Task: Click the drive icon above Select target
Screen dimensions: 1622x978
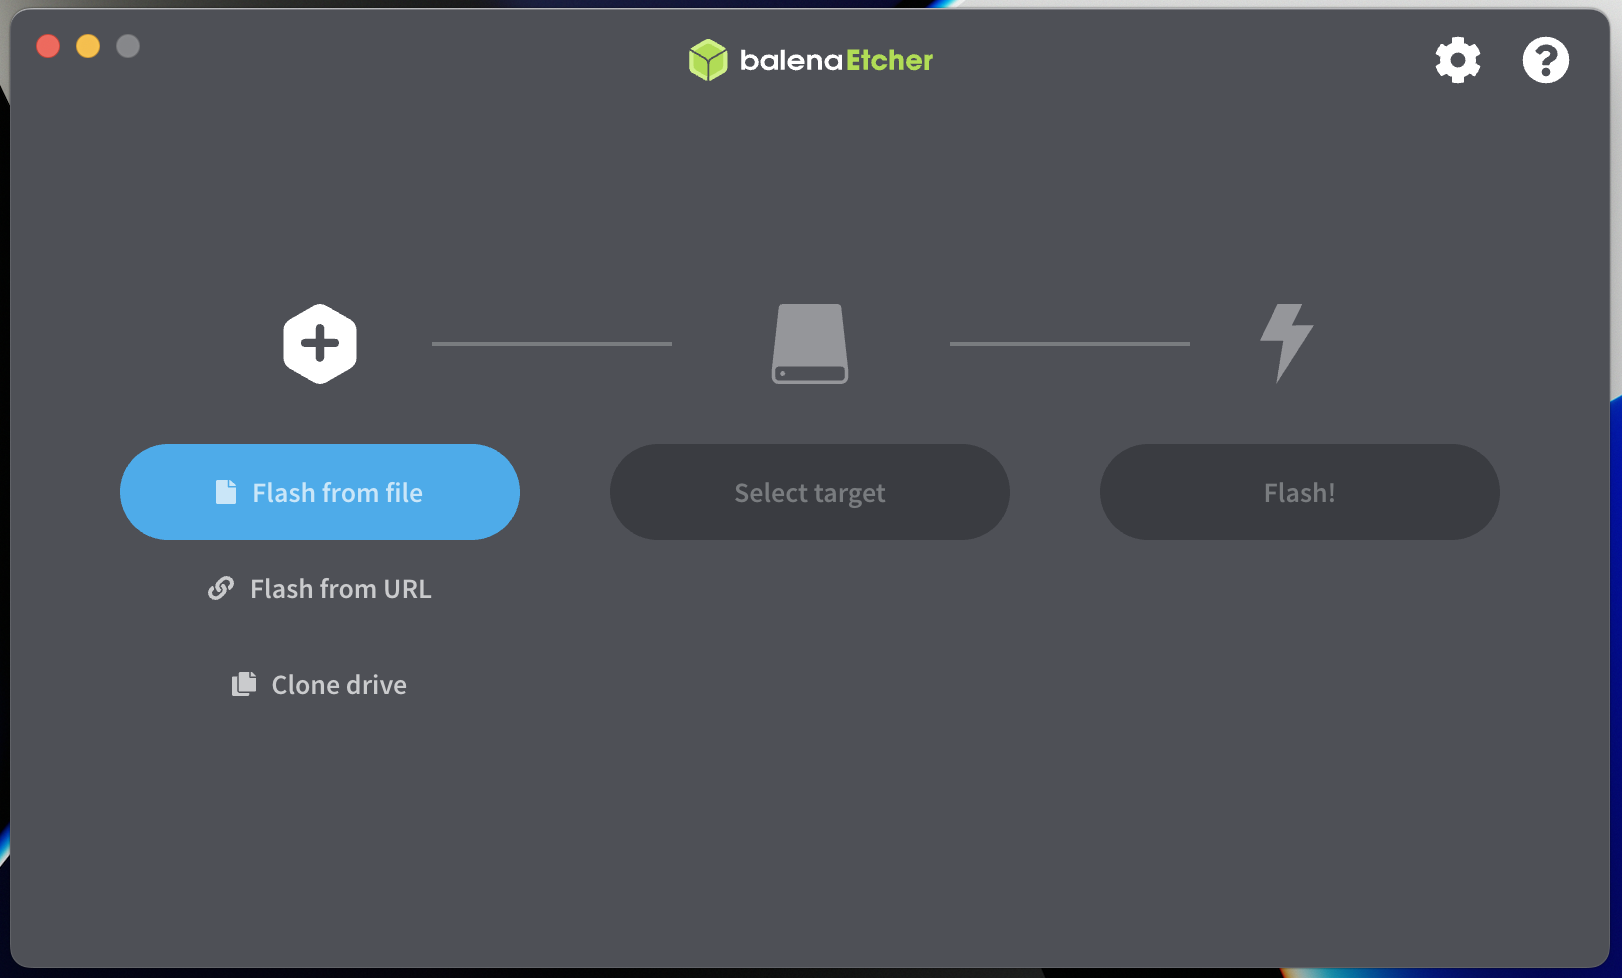Action: coord(810,344)
